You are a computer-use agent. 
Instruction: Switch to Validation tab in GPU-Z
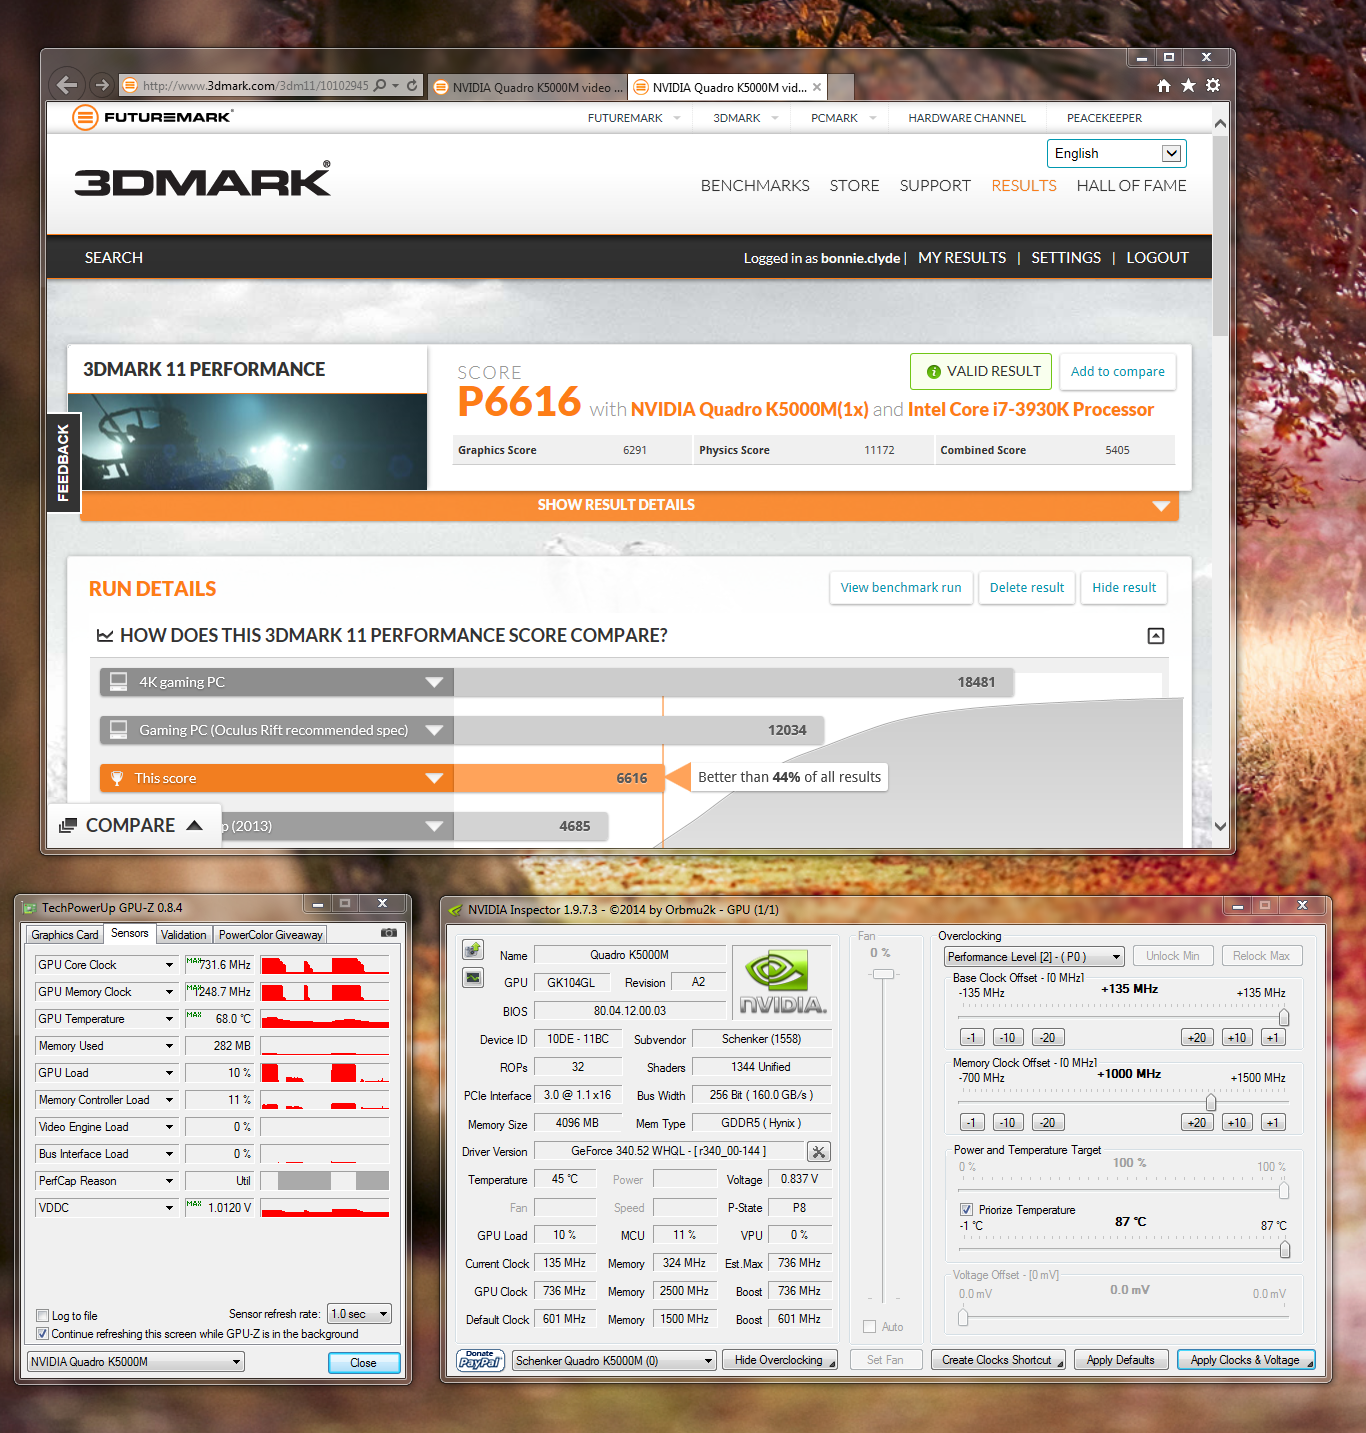coord(184,935)
